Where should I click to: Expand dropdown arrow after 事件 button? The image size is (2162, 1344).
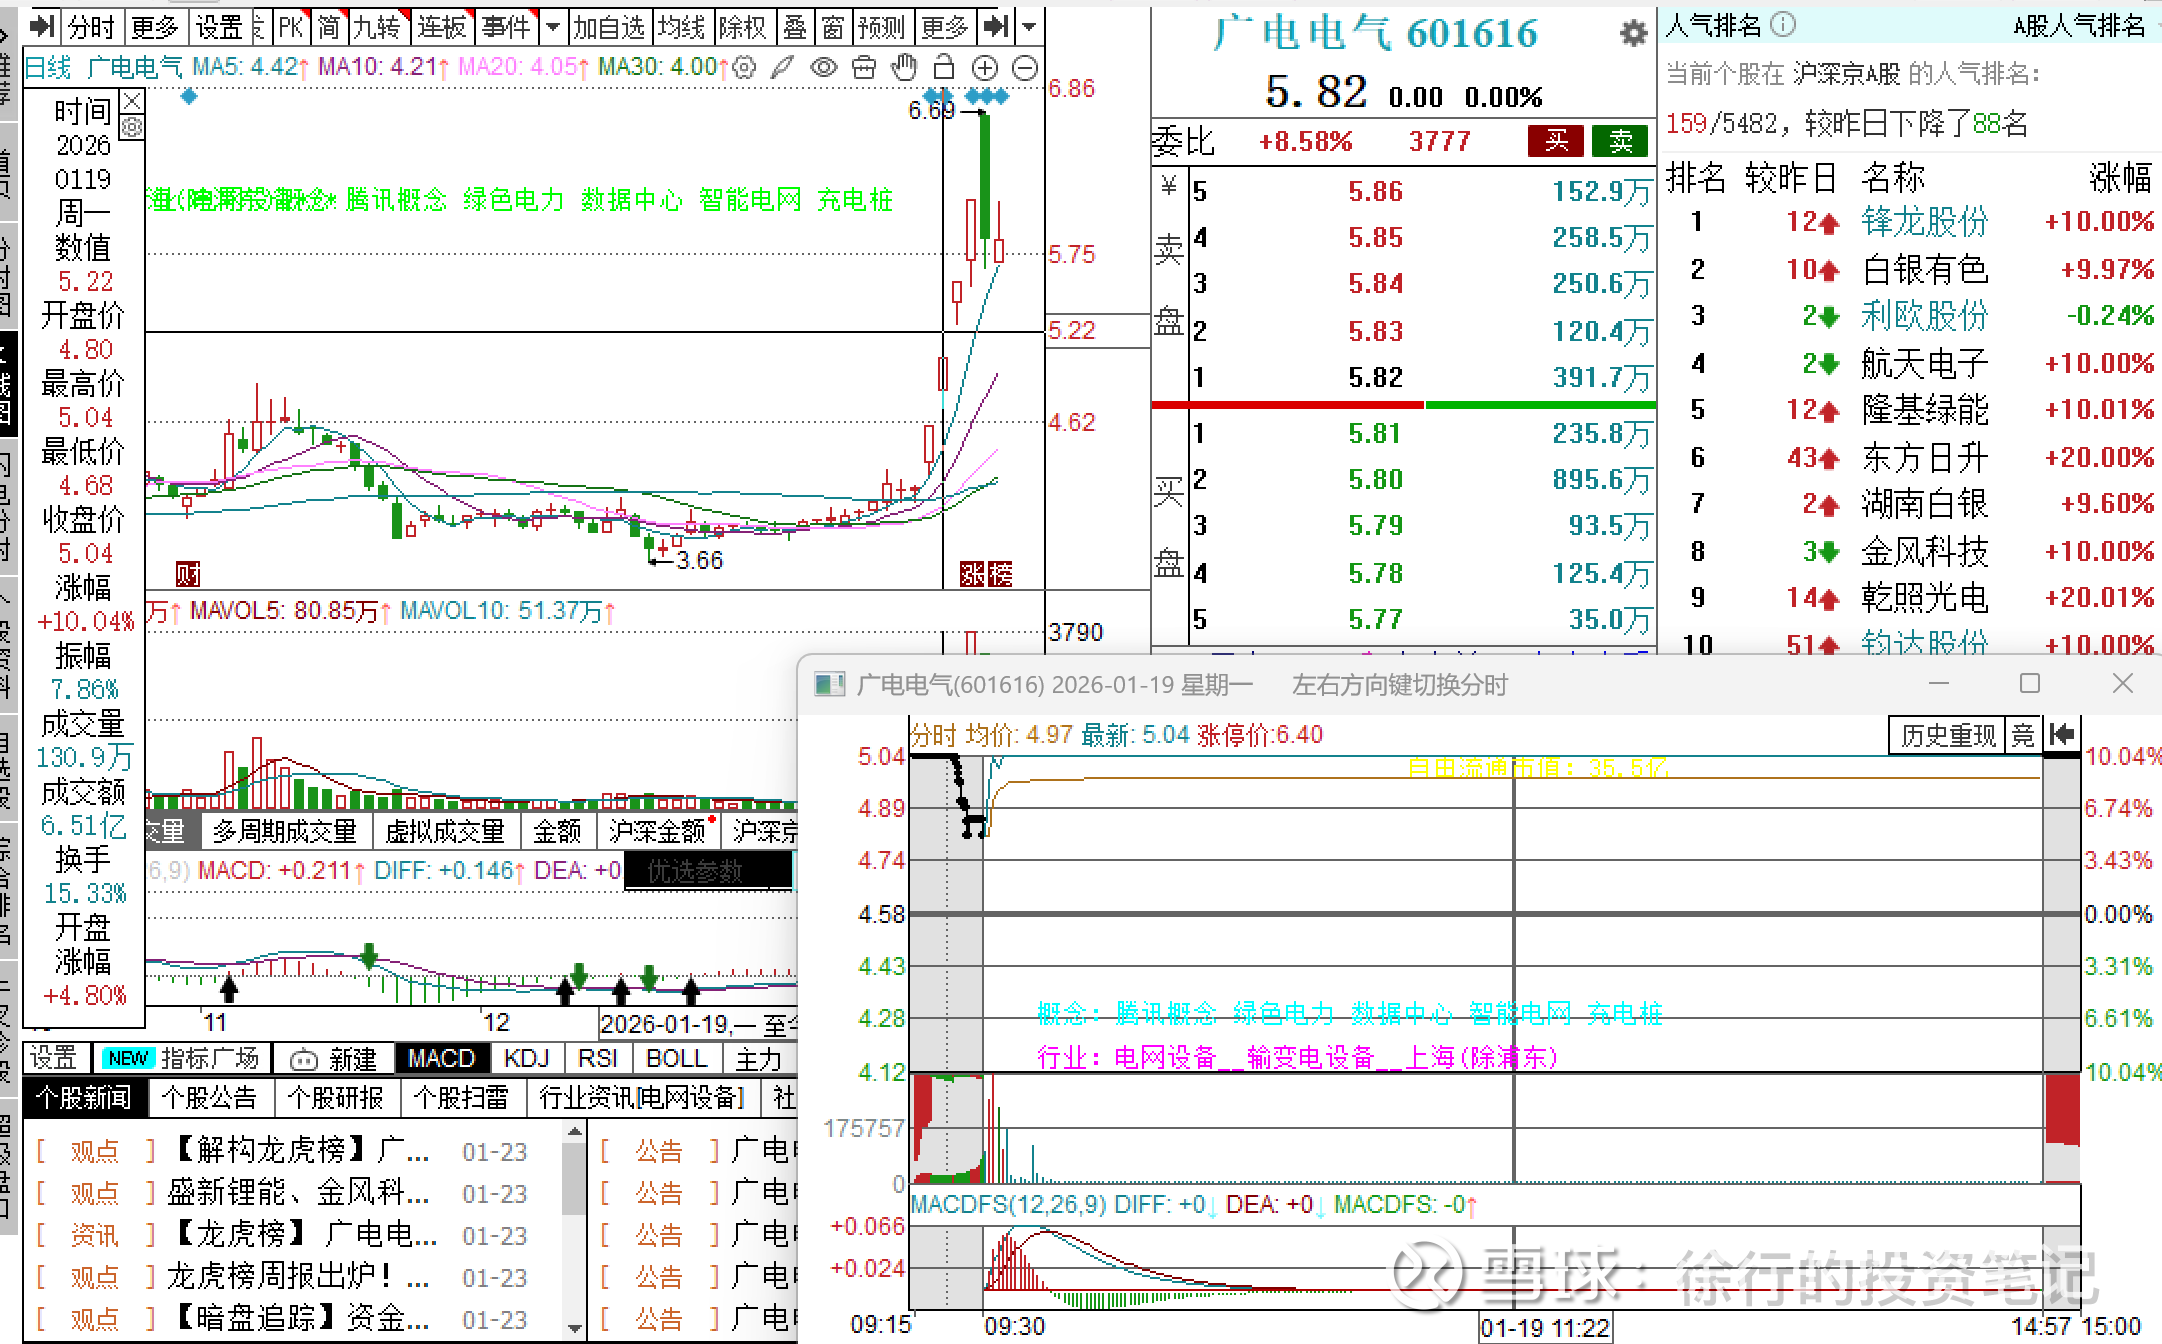point(552,27)
